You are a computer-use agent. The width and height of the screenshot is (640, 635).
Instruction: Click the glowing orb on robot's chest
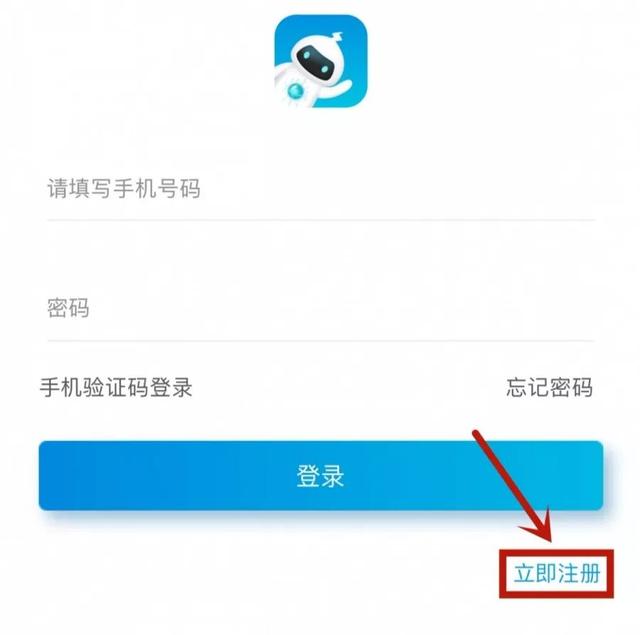(295, 90)
